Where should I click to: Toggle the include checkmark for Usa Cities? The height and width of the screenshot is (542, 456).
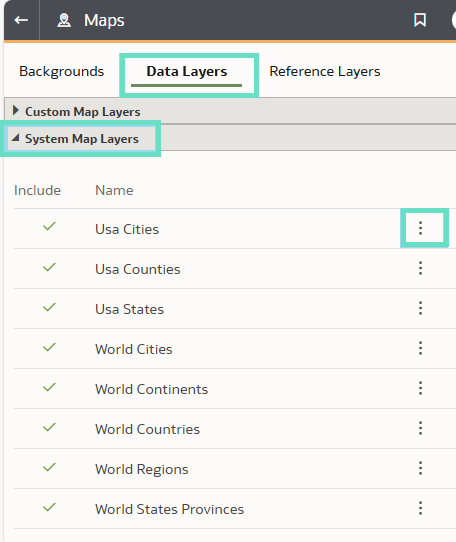tap(49, 227)
